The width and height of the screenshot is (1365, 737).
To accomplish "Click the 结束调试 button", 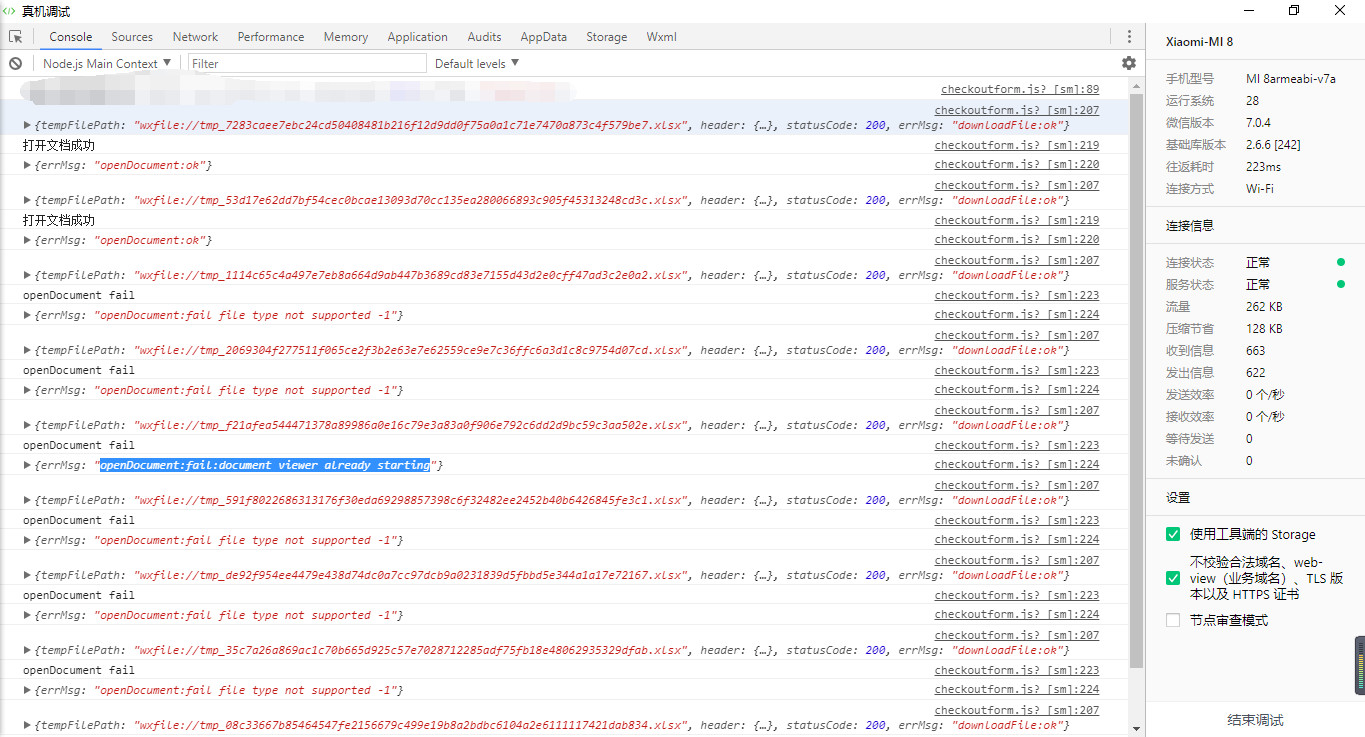I will click(x=1255, y=720).
